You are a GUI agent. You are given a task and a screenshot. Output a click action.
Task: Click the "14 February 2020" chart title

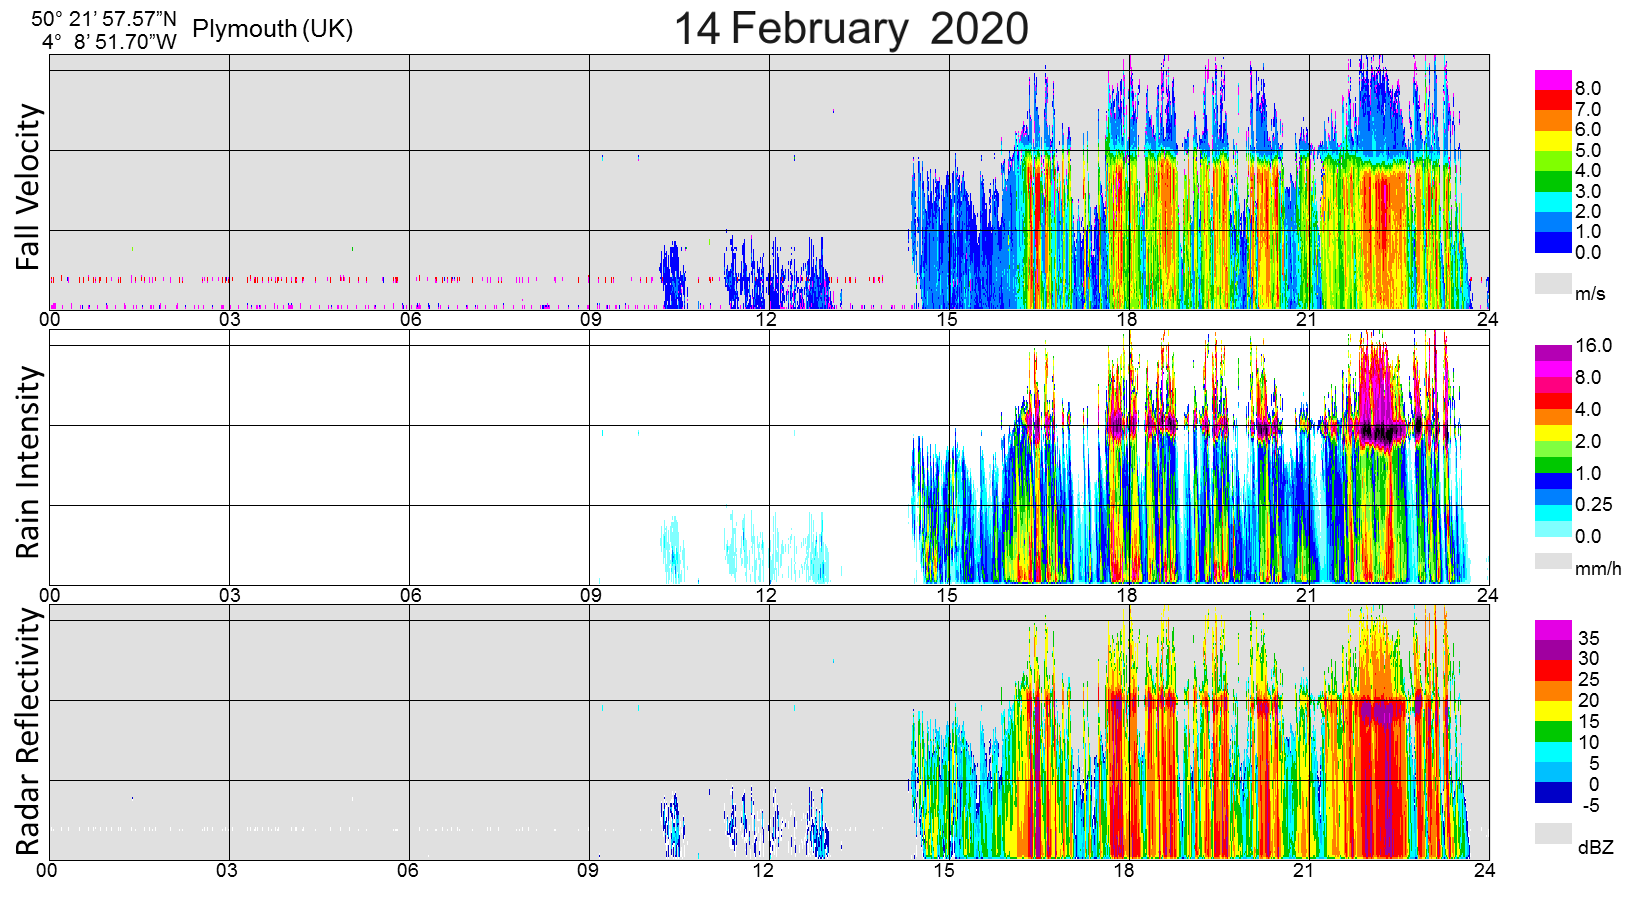851,28
